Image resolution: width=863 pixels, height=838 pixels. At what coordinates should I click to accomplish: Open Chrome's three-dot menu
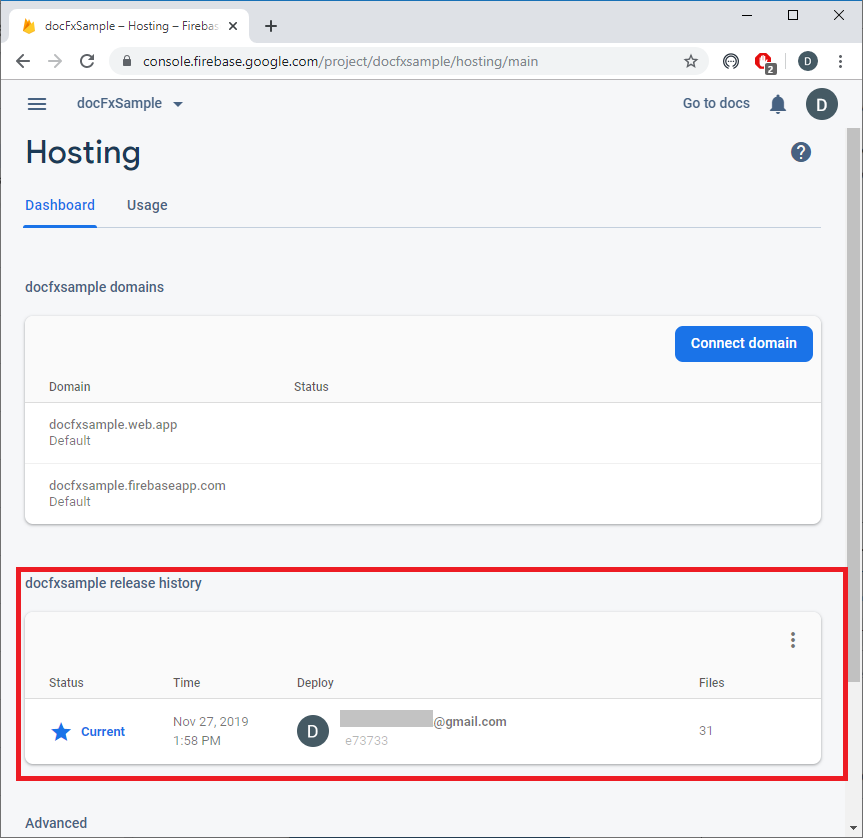point(840,62)
